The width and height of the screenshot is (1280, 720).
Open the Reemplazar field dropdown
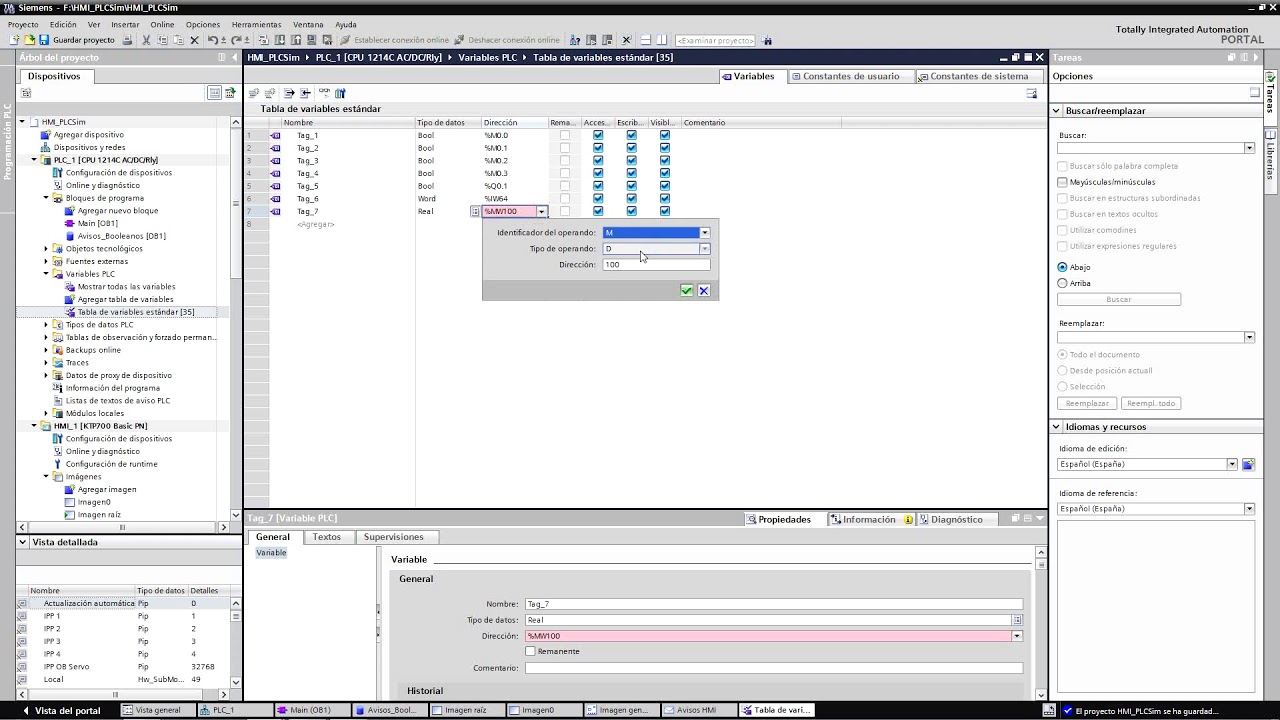[x=1249, y=338]
